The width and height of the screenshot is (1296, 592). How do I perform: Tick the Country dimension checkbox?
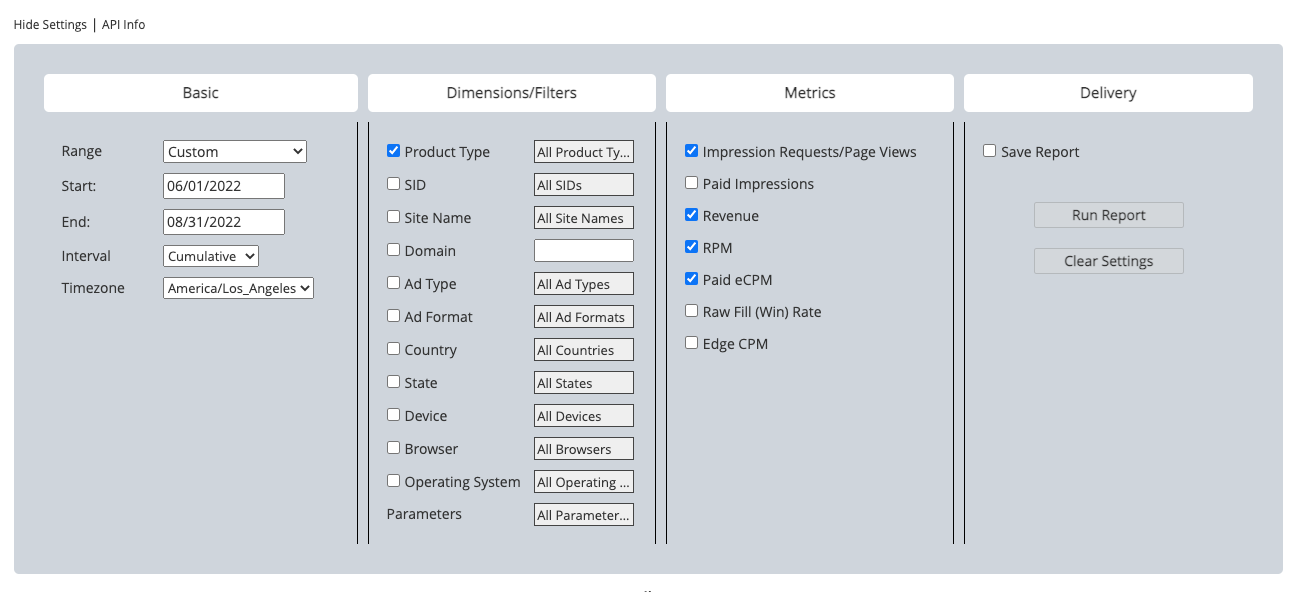tap(394, 349)
